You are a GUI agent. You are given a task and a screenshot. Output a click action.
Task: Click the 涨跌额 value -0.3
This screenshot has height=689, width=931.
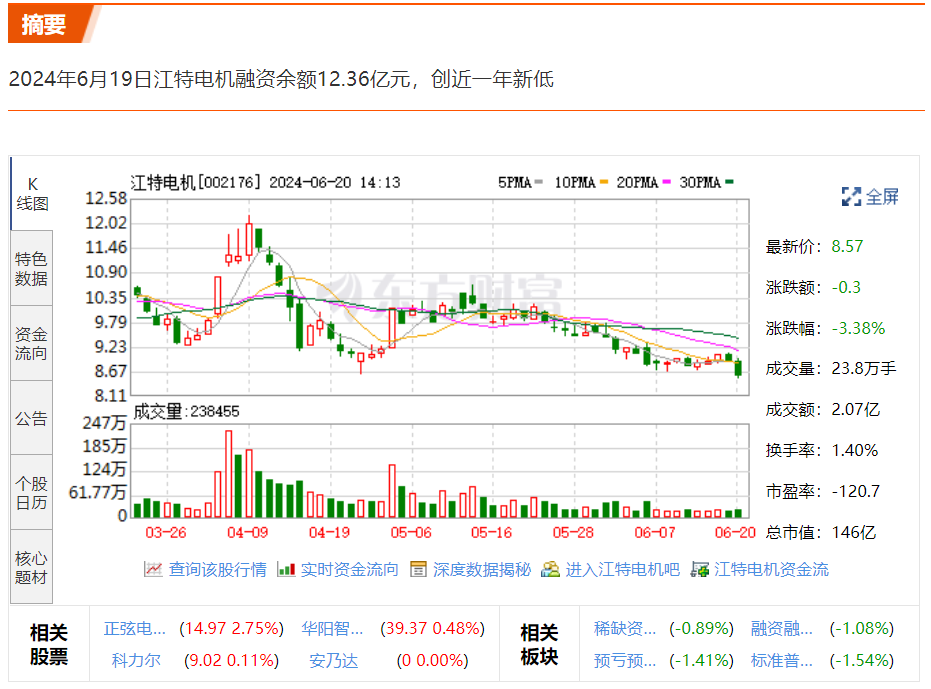point(846,287)
